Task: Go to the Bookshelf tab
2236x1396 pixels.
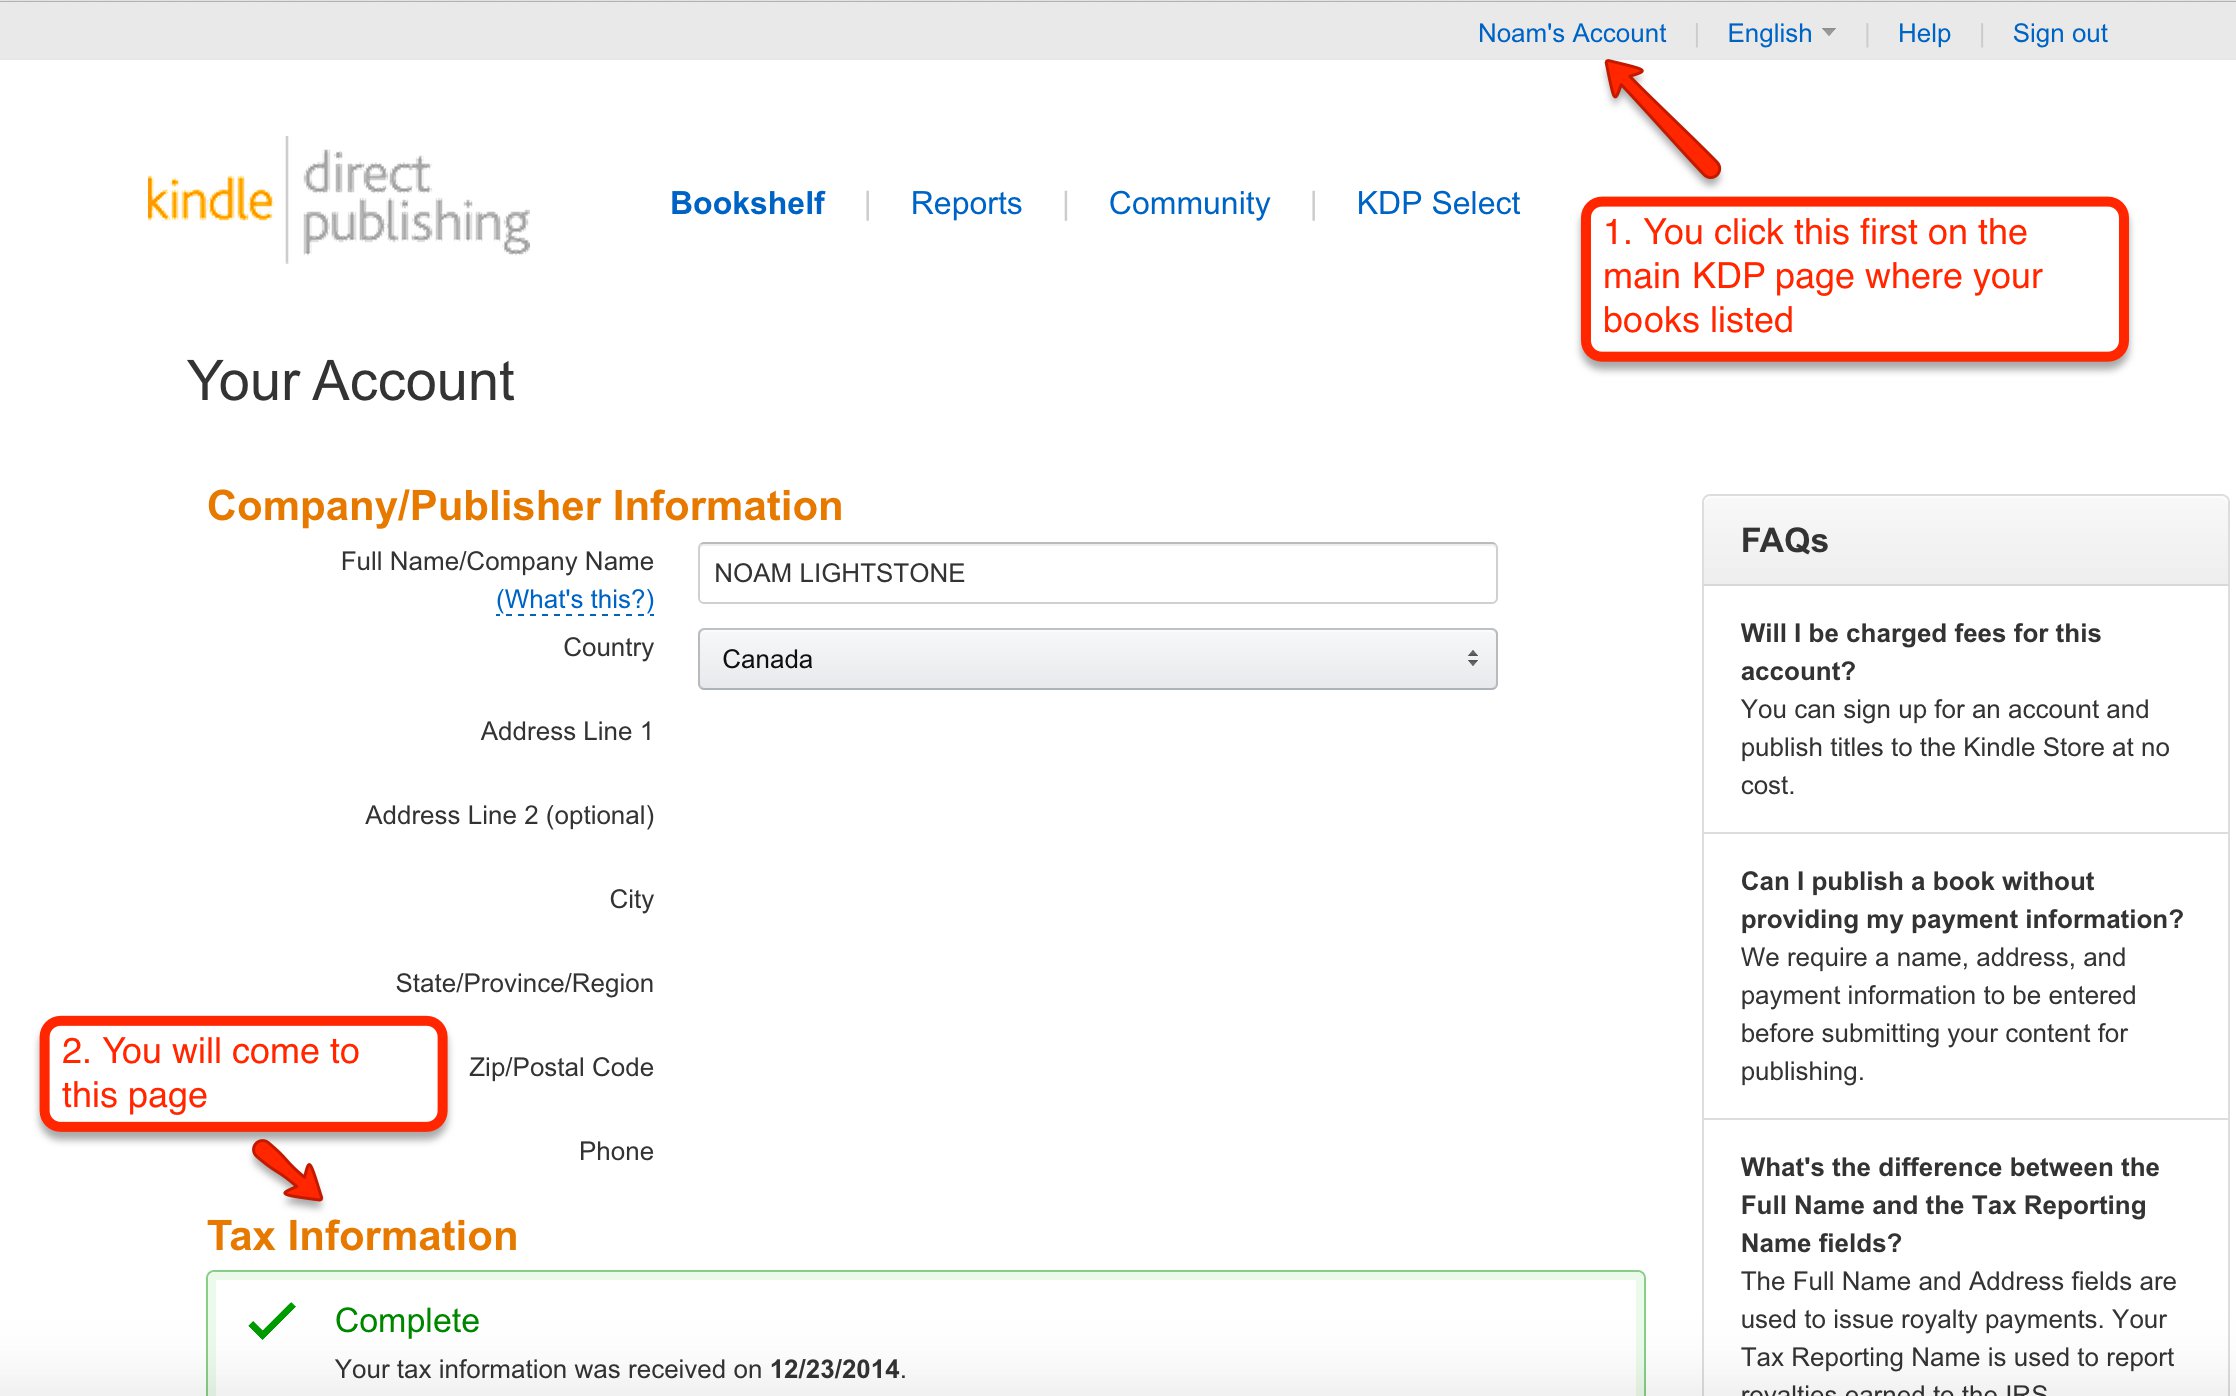Action: 747,203
